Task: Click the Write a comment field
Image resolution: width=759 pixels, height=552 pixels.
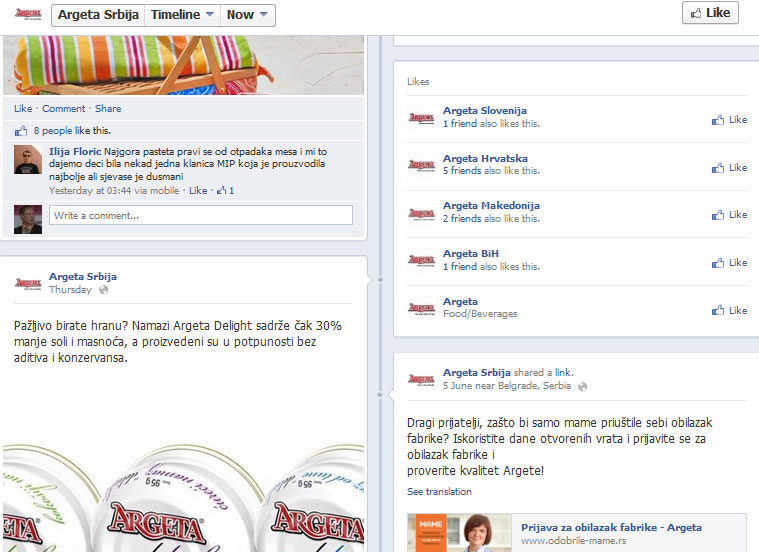Action: click(201, 215)
